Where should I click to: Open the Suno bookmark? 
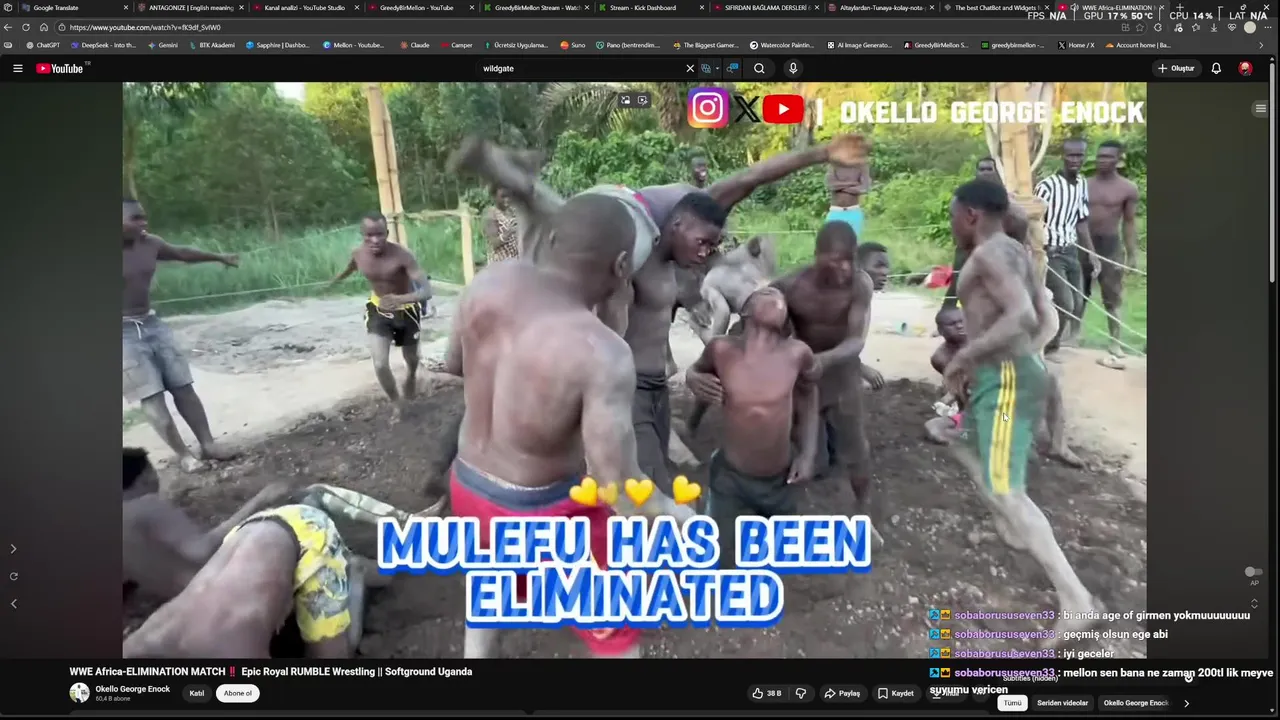[x=572, y=45]
